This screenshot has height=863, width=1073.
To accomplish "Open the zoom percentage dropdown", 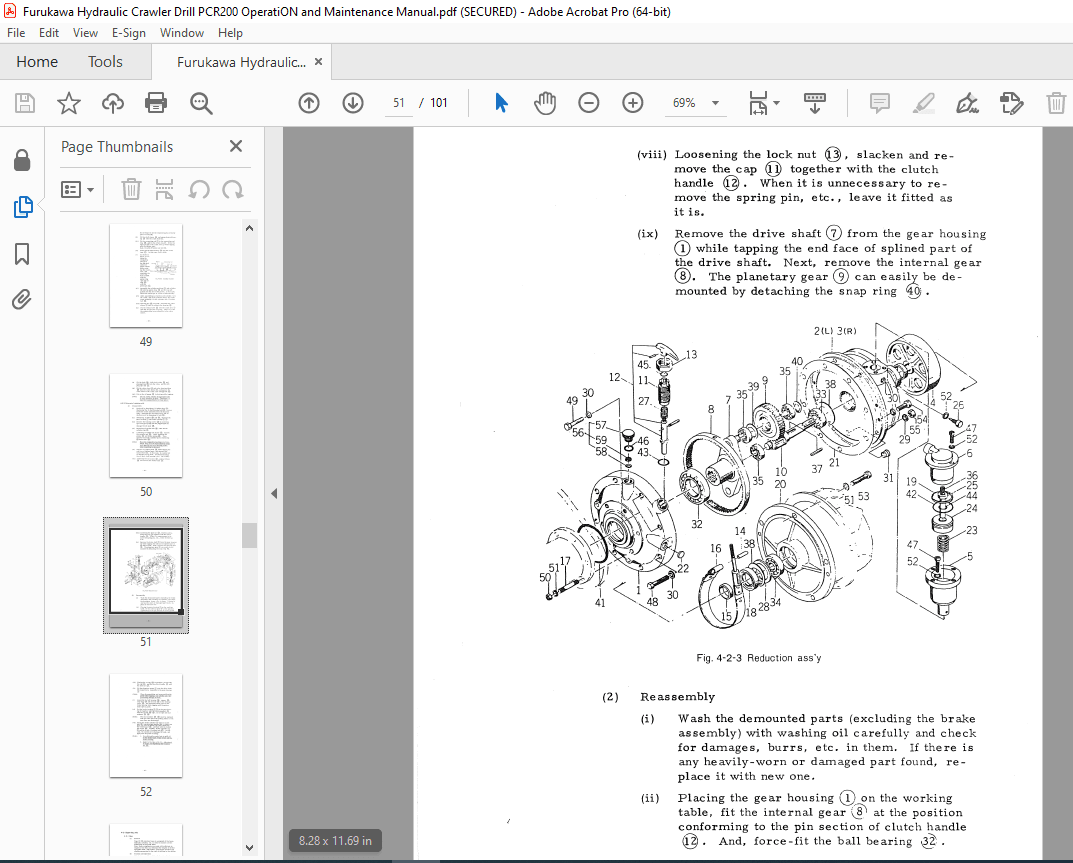I will [x=714, y=102].
